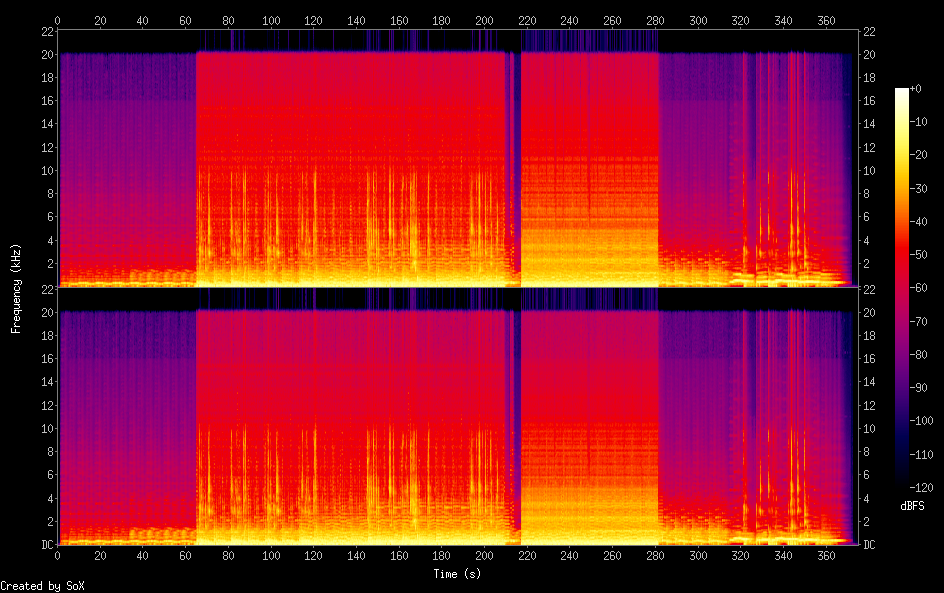Click "20" on the top time axis
Screen dimensions: 944x593
[x=100, y=20]
